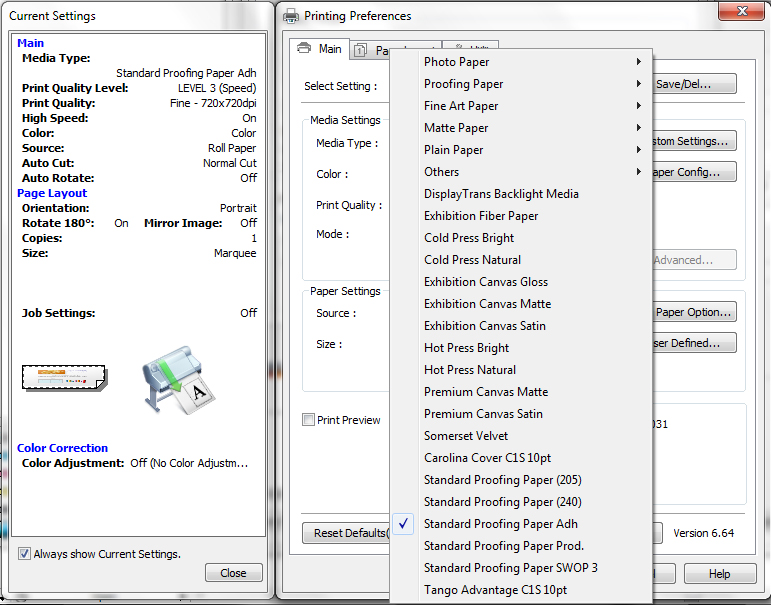Viewport: 771px width, 605px height.
Task: Click the Main tab printer icon
Action: pos(304,48)
